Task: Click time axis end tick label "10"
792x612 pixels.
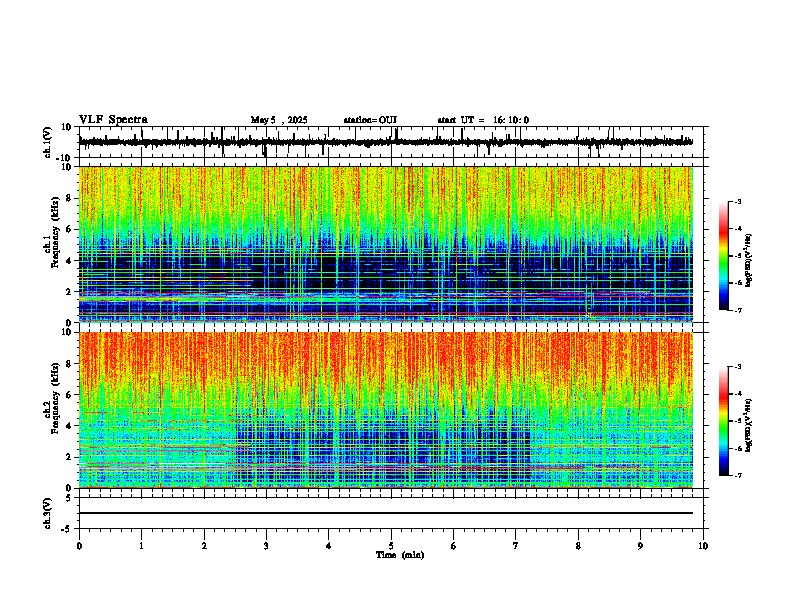Action: [x=703, y=546]
